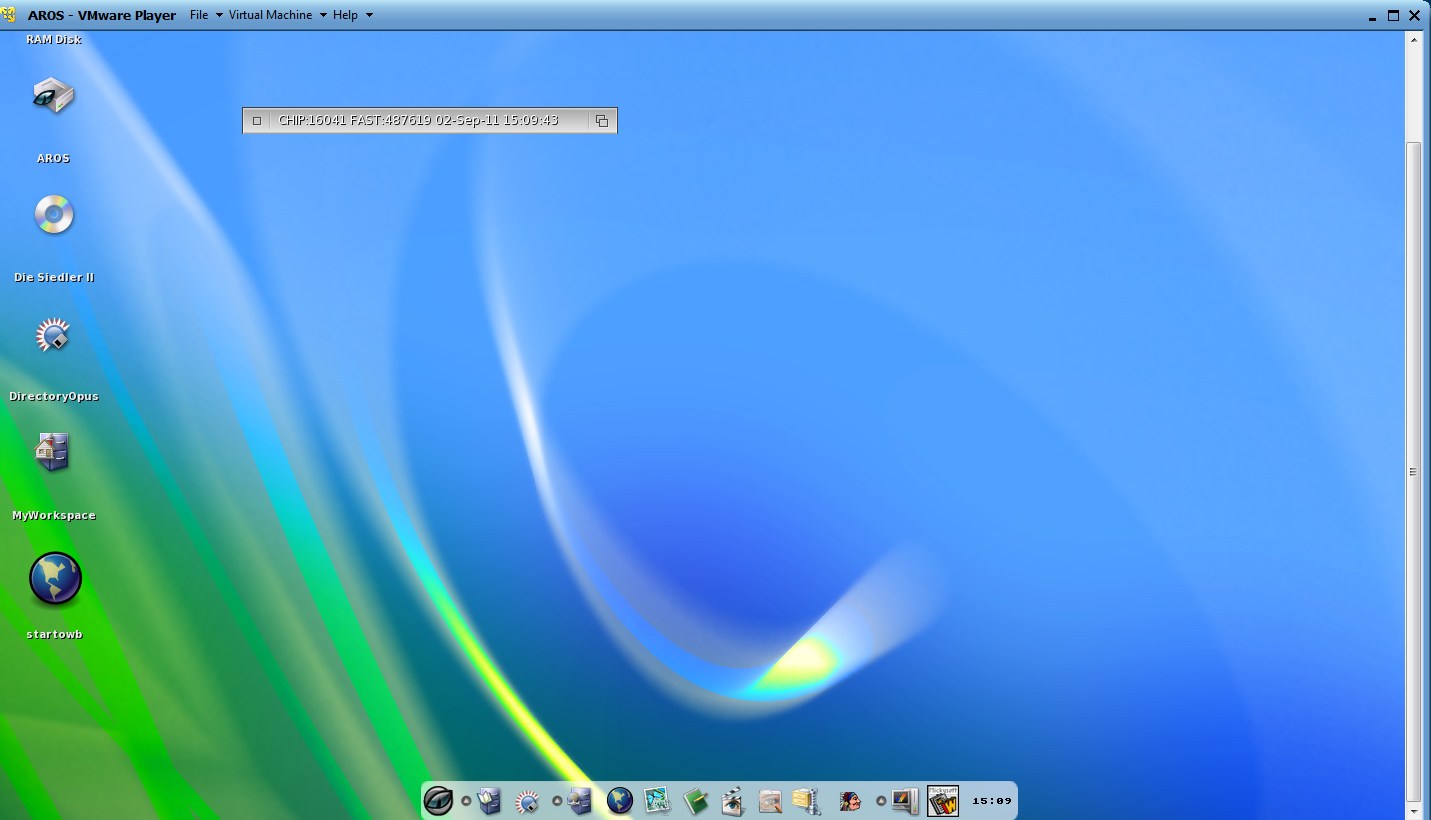Open the Die Siedler II CD icon
1431x820 pixels.
tap(54, 215)
